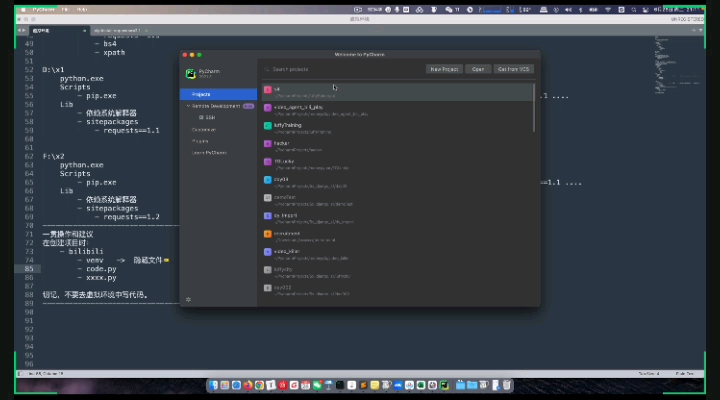Open the luffyTraining project
Viewport: 720px width, 400px height.
pos(397,128)
